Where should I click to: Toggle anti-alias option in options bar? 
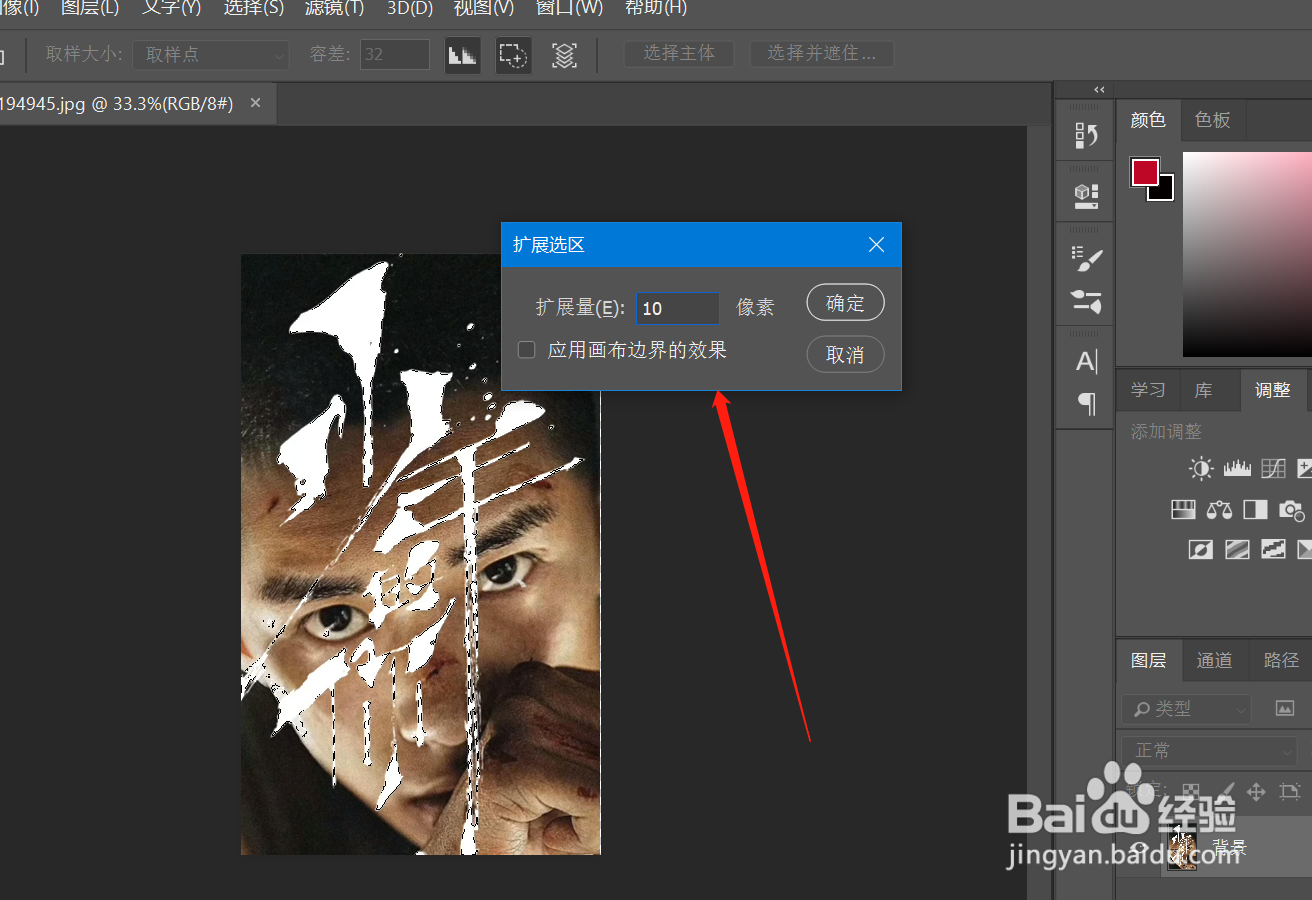pyautogui.click(x=462, y=55)
